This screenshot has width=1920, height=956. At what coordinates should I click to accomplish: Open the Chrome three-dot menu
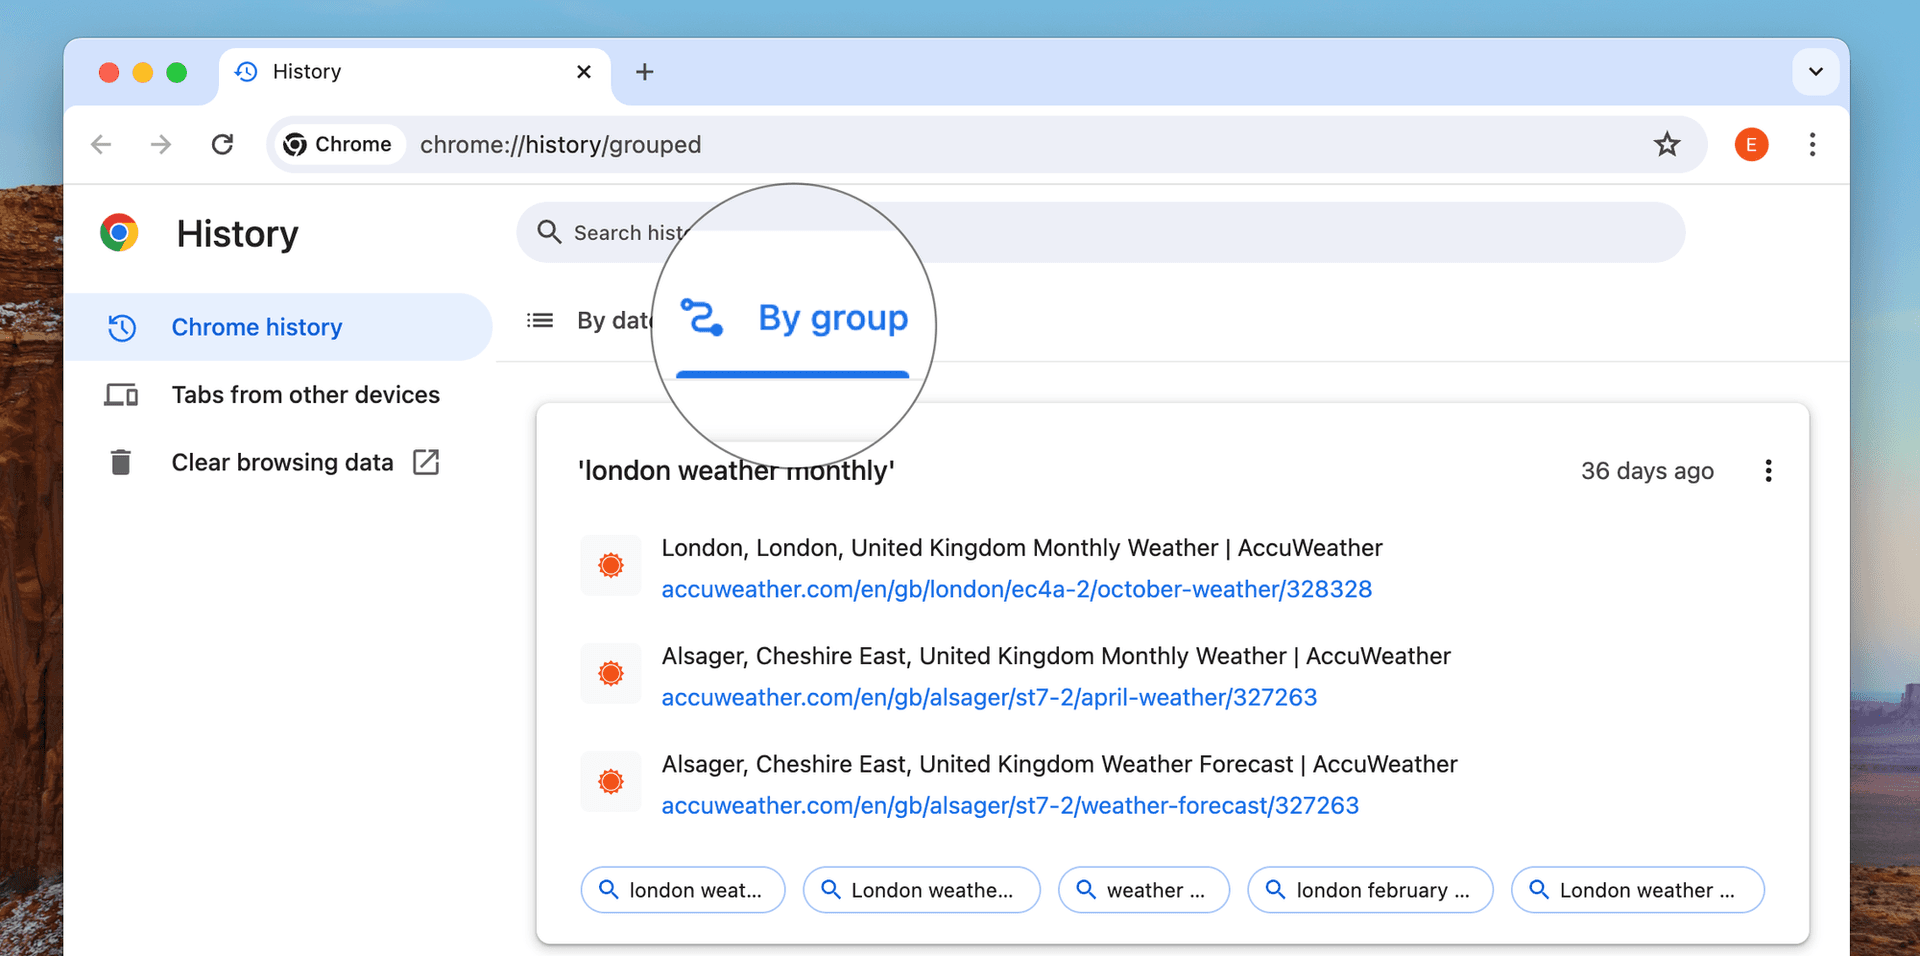click(x=1812, y=144)
